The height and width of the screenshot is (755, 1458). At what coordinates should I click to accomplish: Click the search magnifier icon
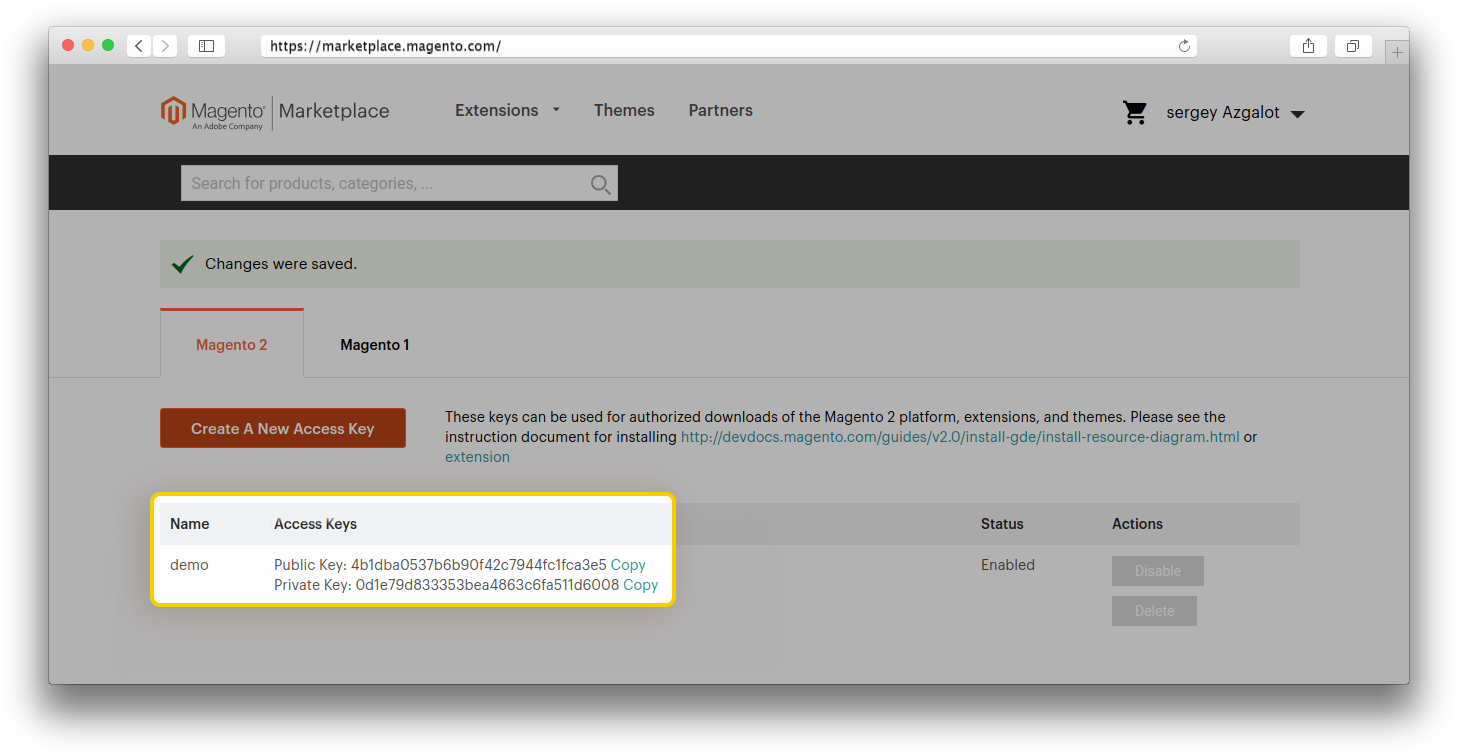[600, 184]
